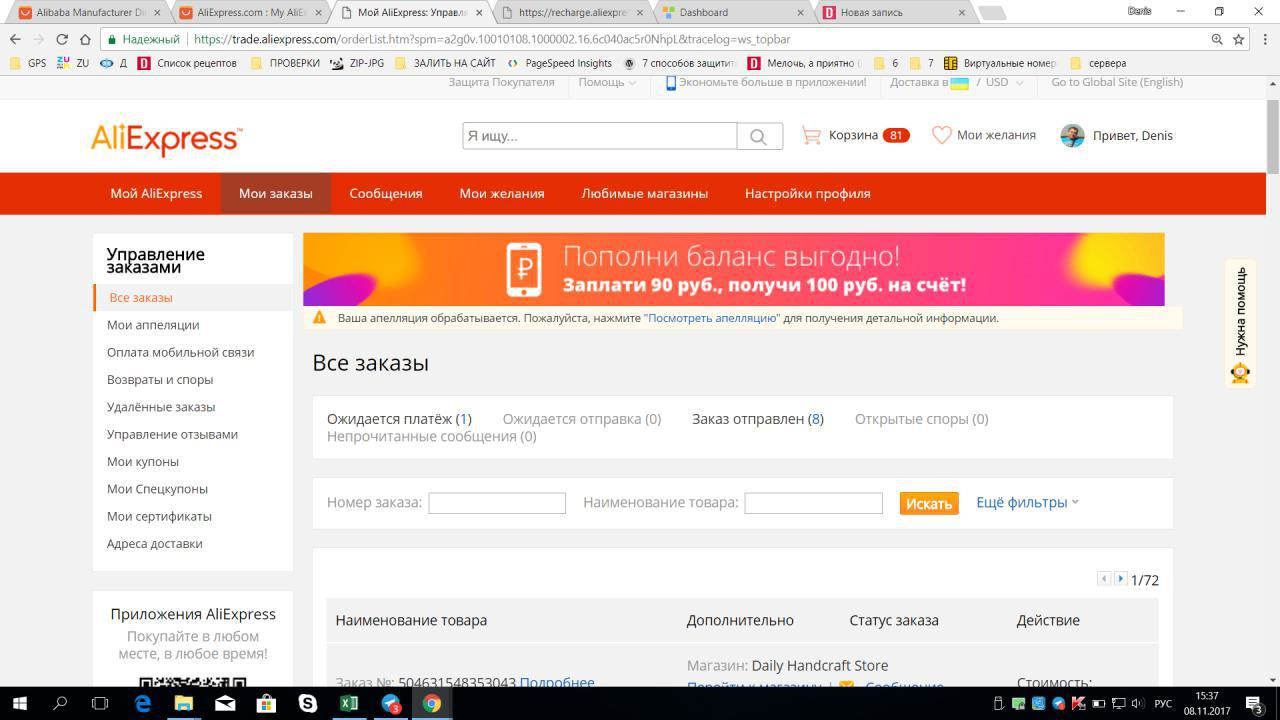This screenshot has width=1280, height=720.
Task: Click the browser address bar URL
Action: pos(492,39)
